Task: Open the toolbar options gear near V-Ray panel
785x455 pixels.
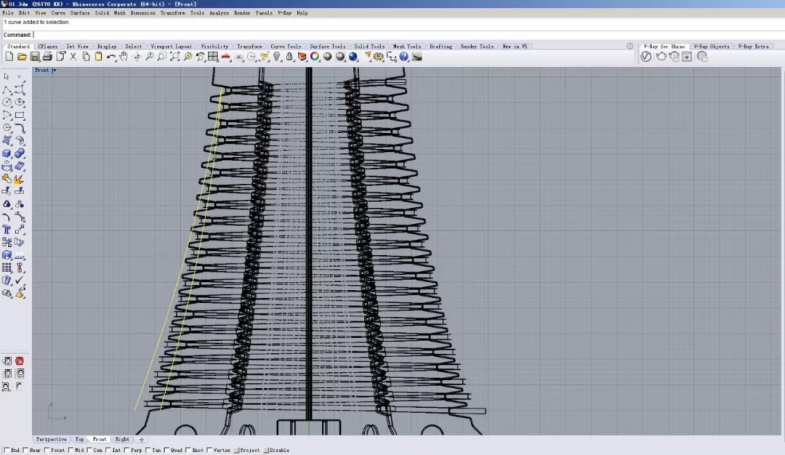Action: pos(630,46)
